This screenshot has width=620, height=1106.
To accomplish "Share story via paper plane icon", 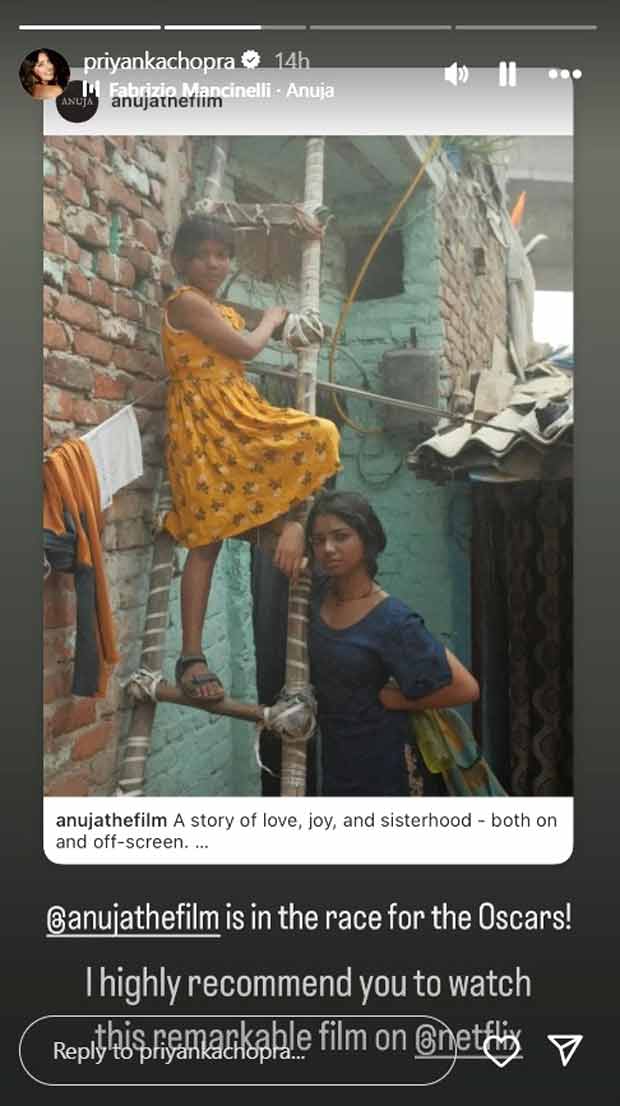I will (x=565, y=1050).
